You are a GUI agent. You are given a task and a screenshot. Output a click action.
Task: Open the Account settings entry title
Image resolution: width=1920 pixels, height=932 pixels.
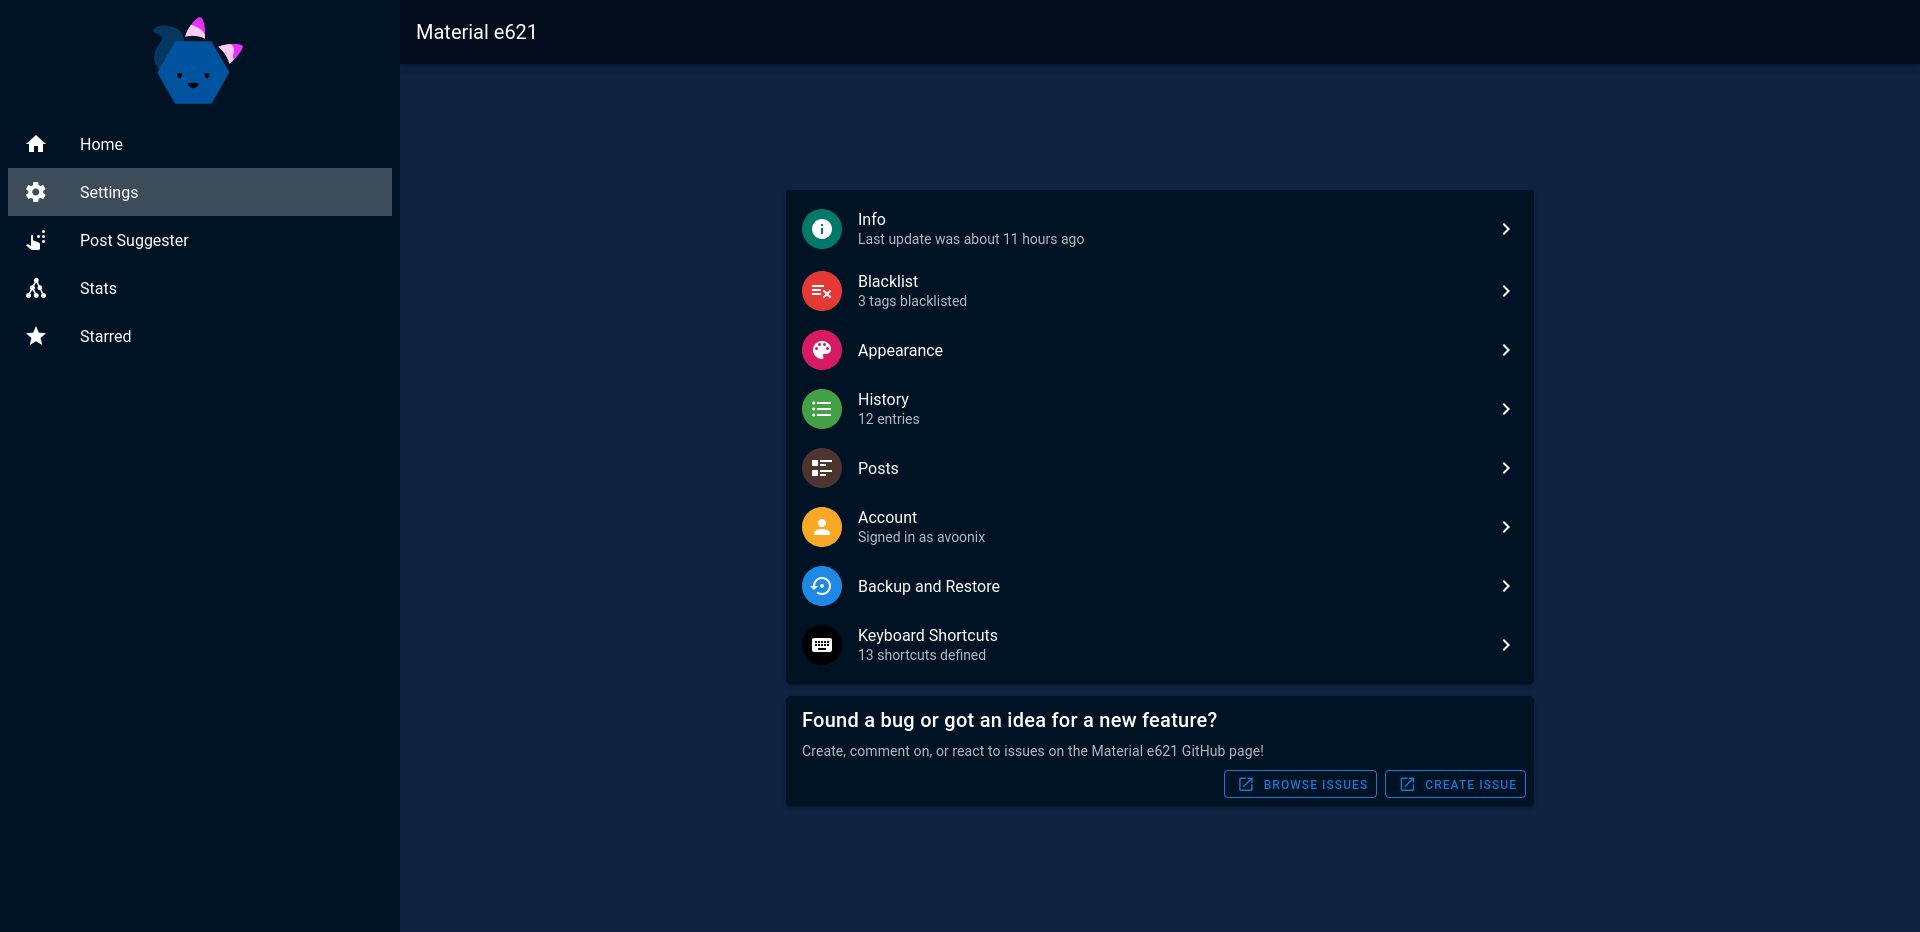[887, 517]
